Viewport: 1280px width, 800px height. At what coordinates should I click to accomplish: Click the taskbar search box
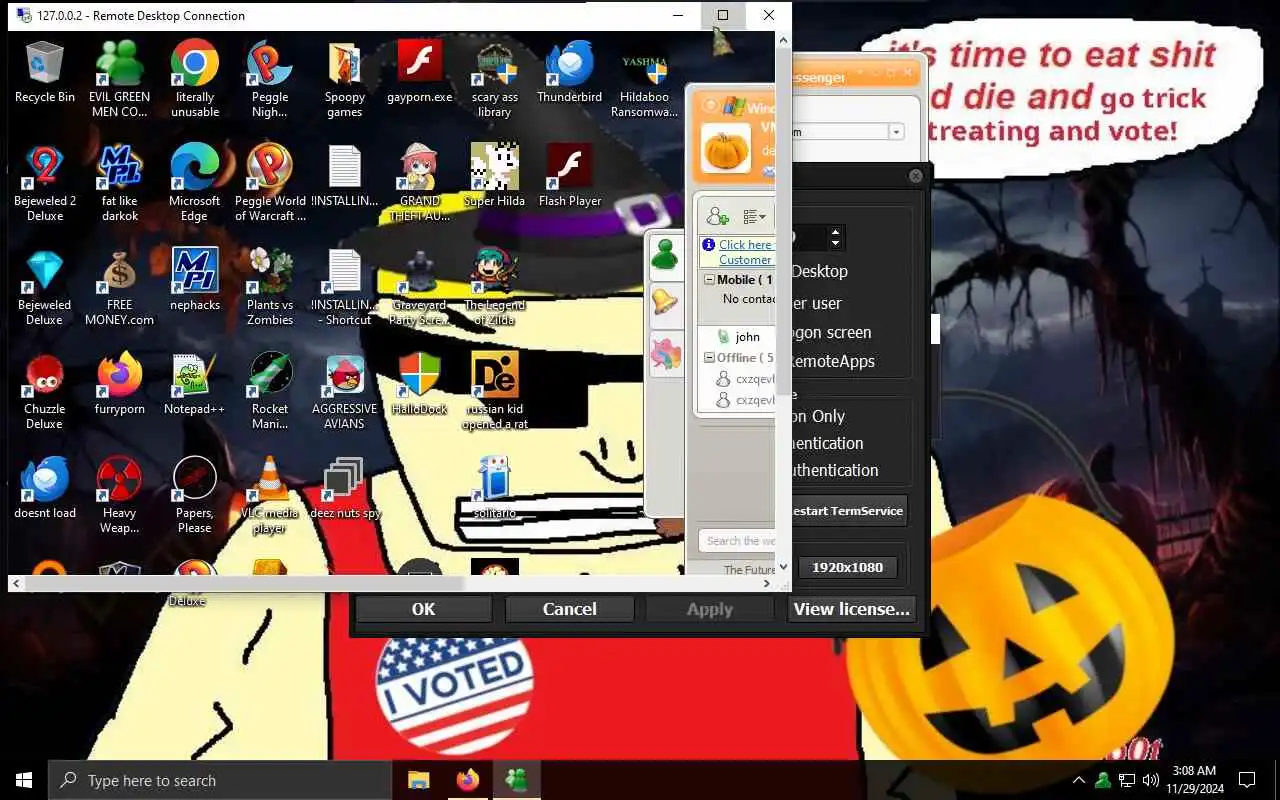(x=220, y=780)
